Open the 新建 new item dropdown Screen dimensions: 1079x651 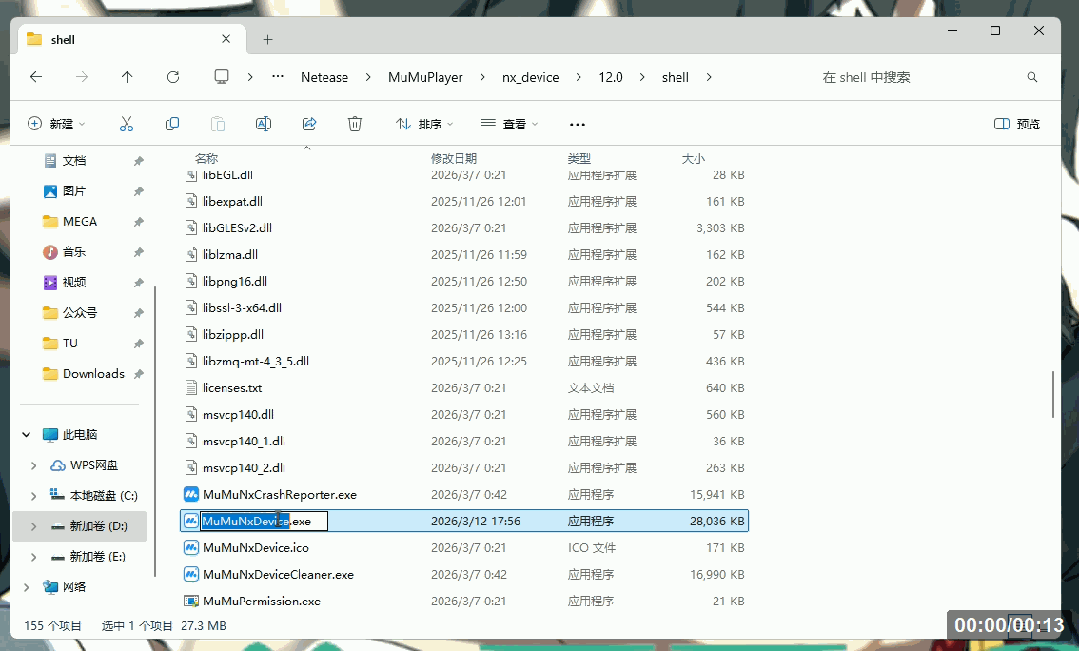(56, 124)
